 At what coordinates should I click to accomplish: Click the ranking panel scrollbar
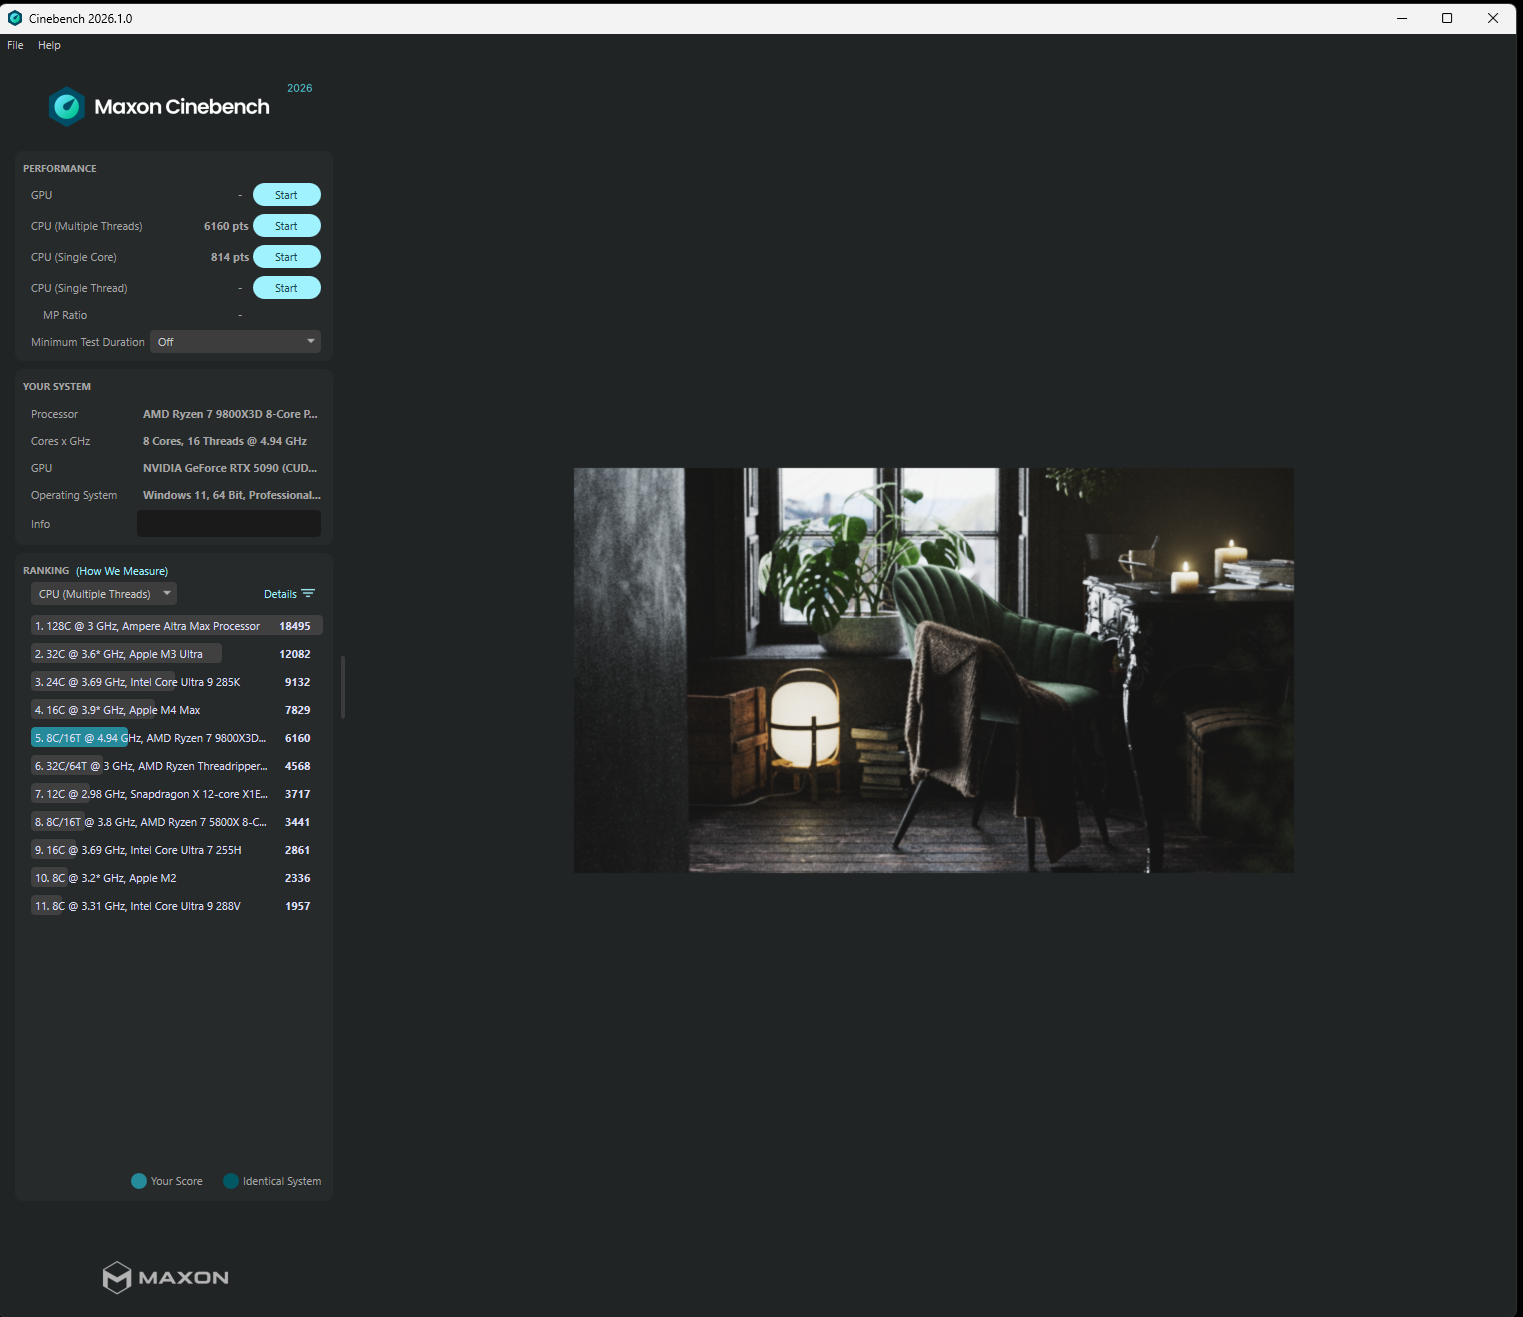point(343,687)
